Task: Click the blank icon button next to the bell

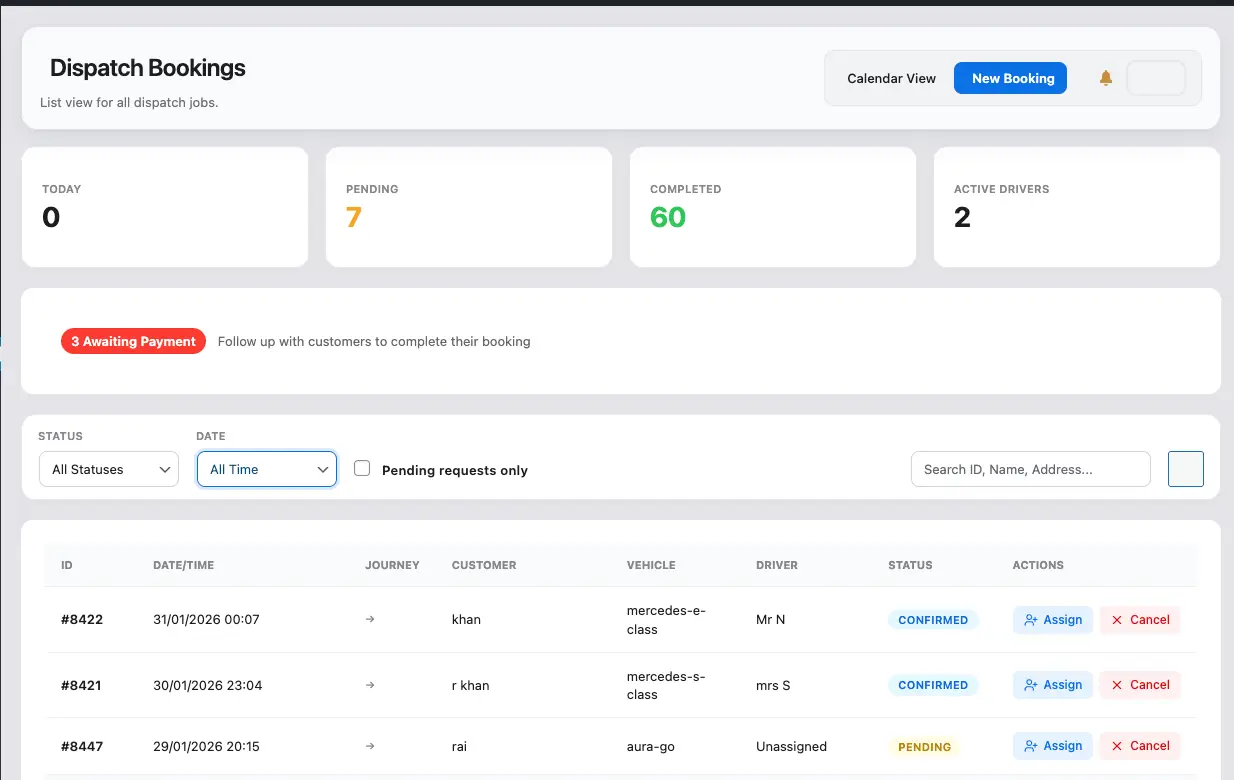Action: pos(1156,78)
